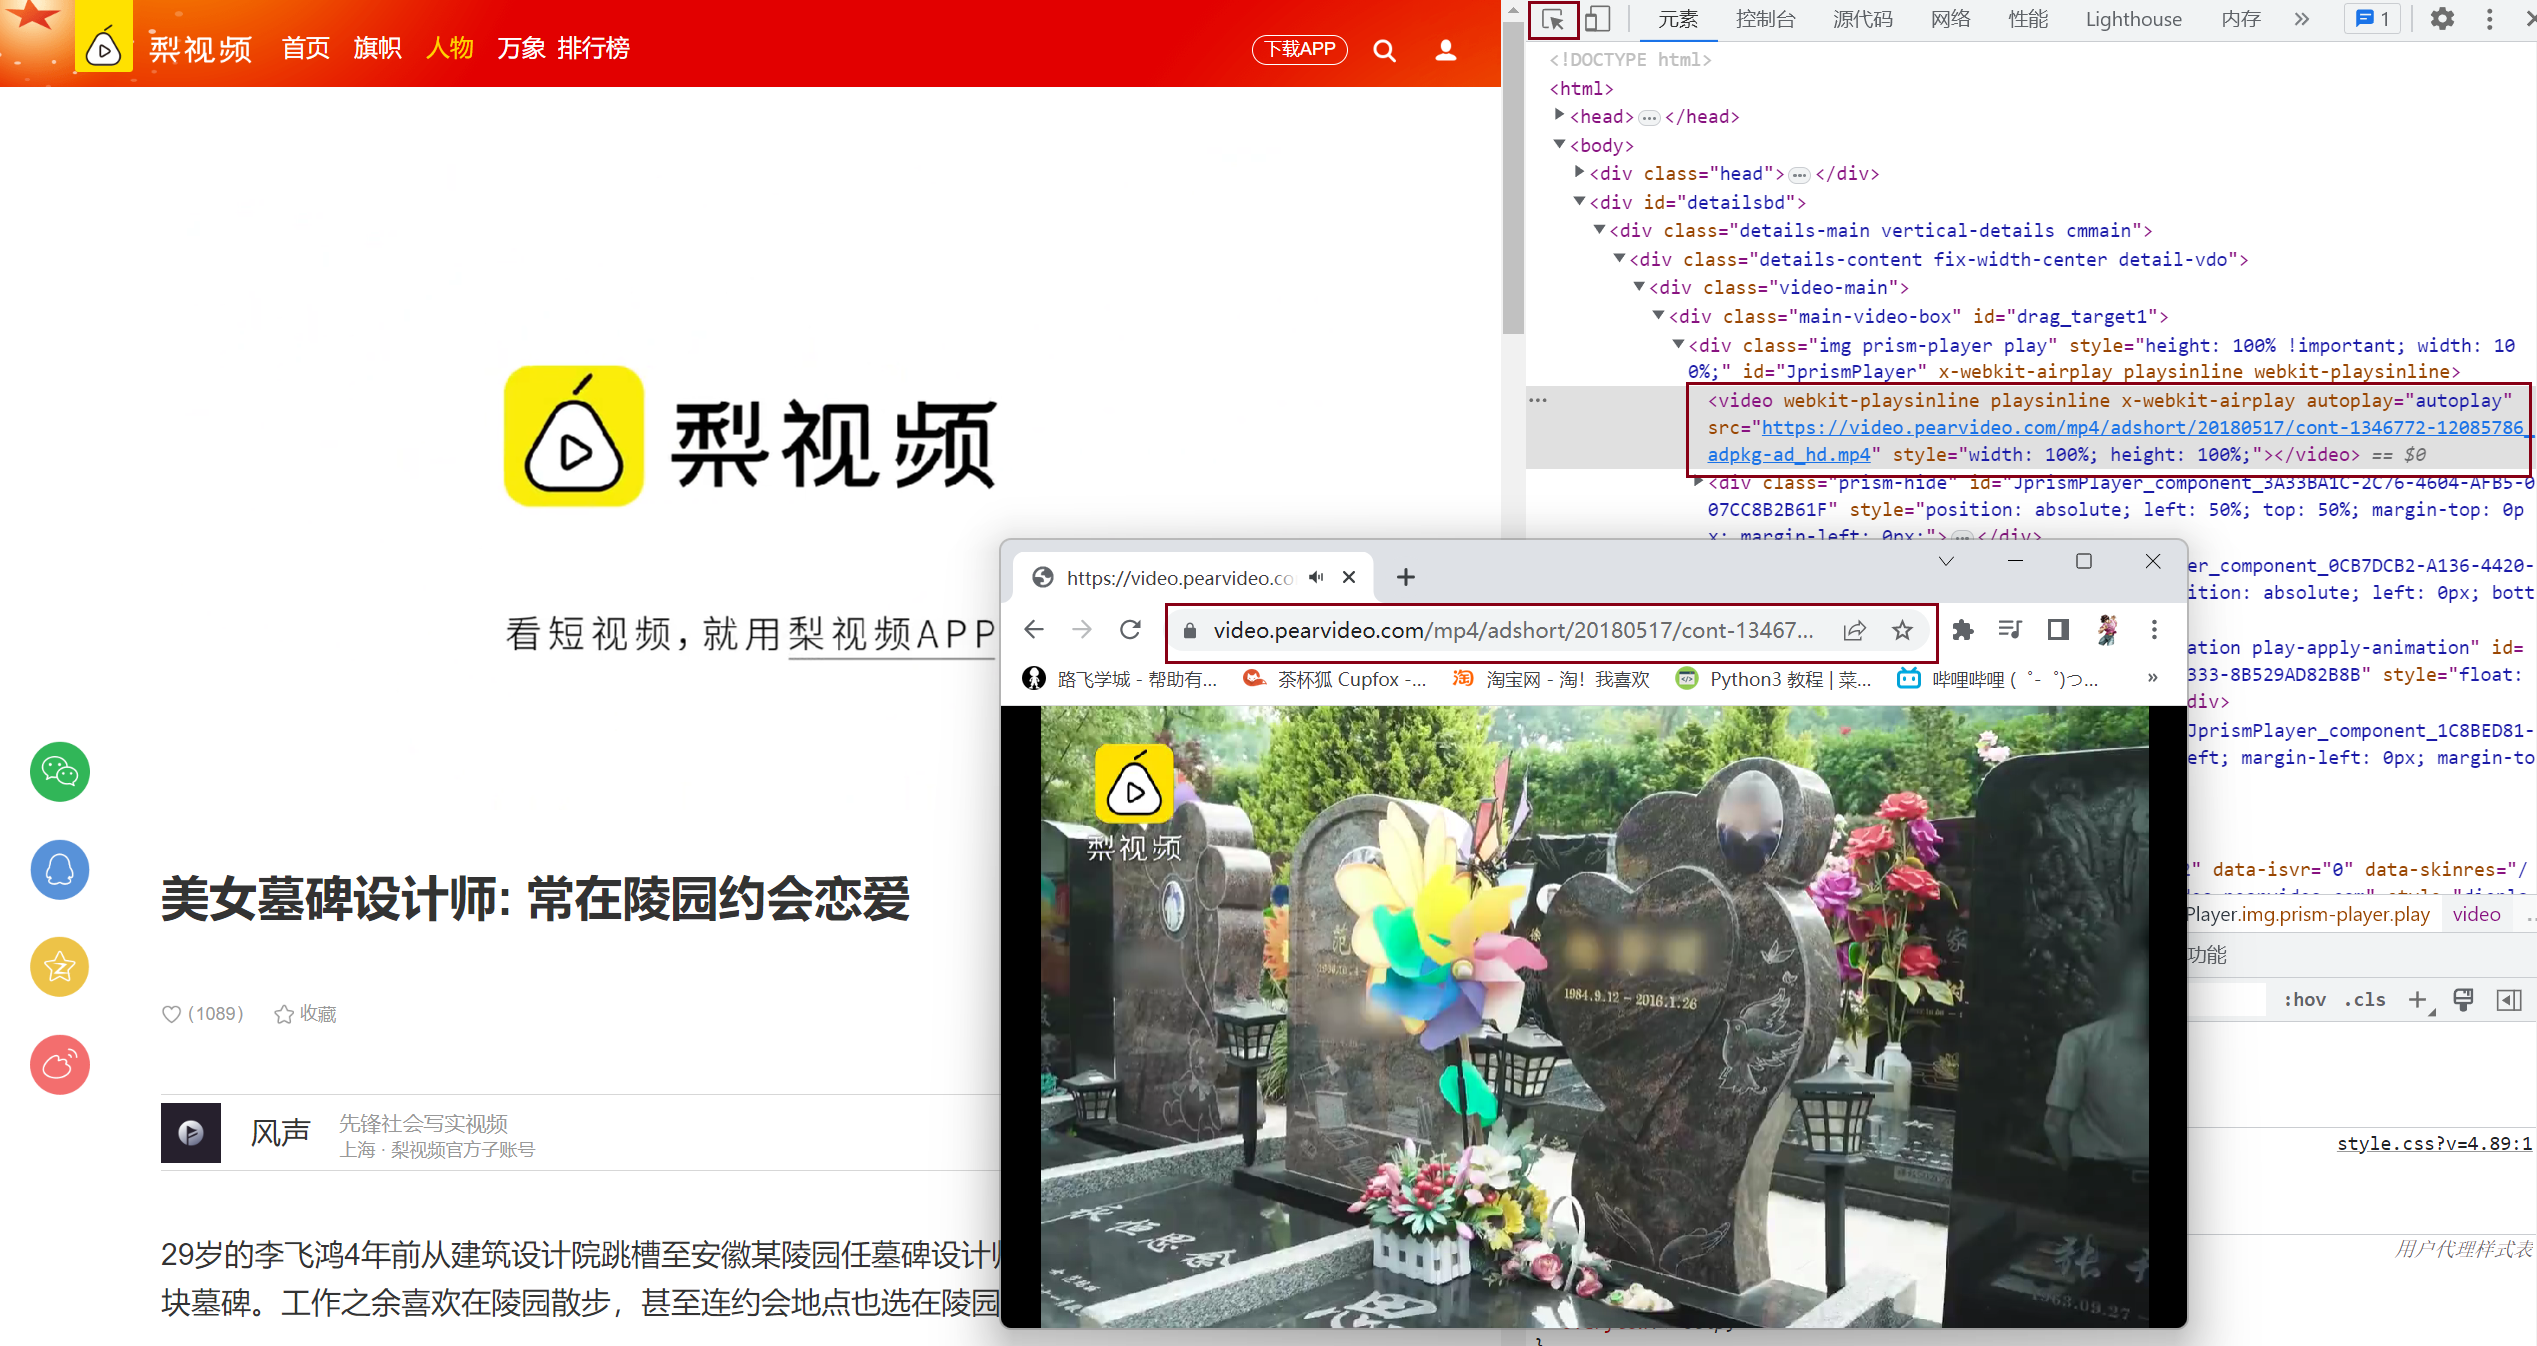Open the 风声 author avatar

tap(191, 1132)
